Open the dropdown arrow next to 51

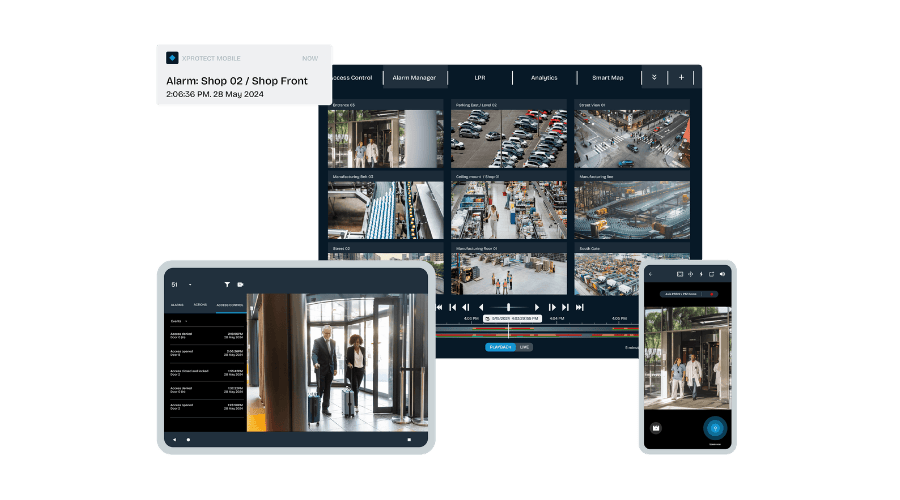tap(190, 285)
